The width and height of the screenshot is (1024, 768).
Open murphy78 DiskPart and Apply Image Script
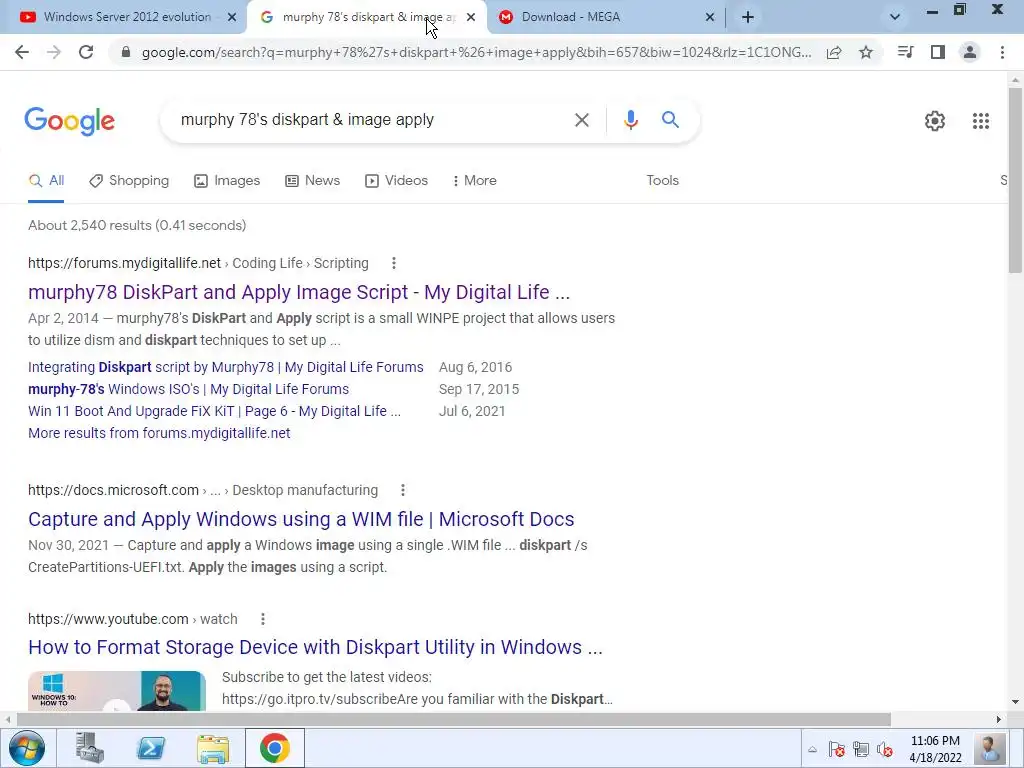coord(299,292)
